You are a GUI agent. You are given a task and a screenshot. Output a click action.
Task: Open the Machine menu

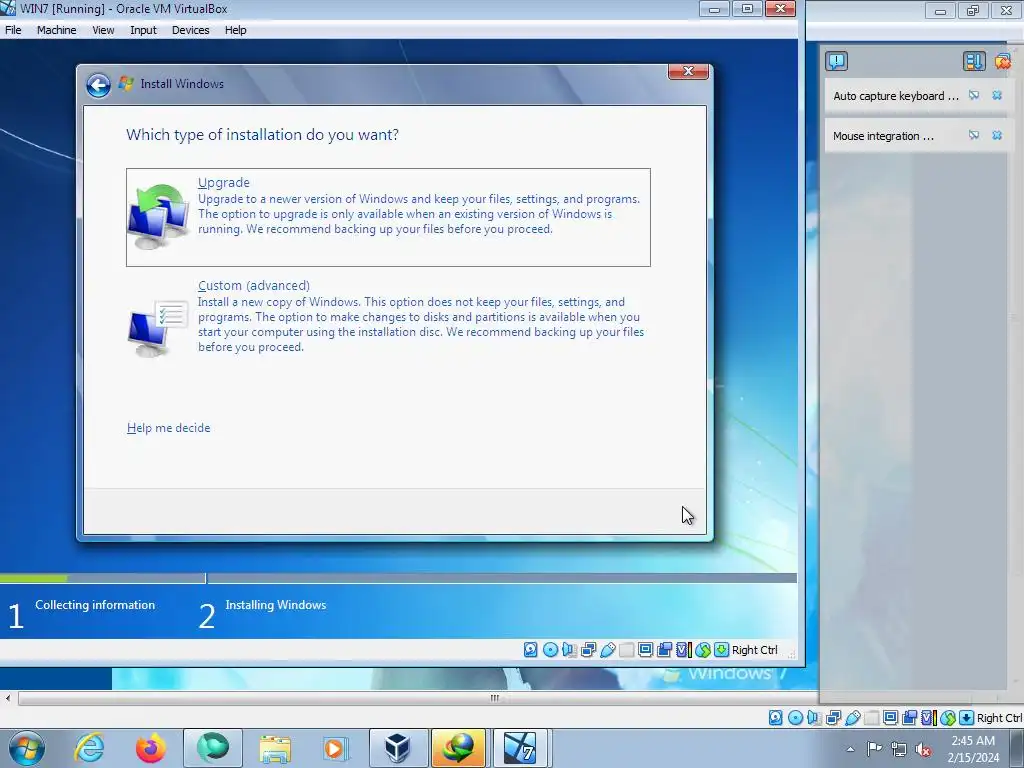click(x=56, y=30)
